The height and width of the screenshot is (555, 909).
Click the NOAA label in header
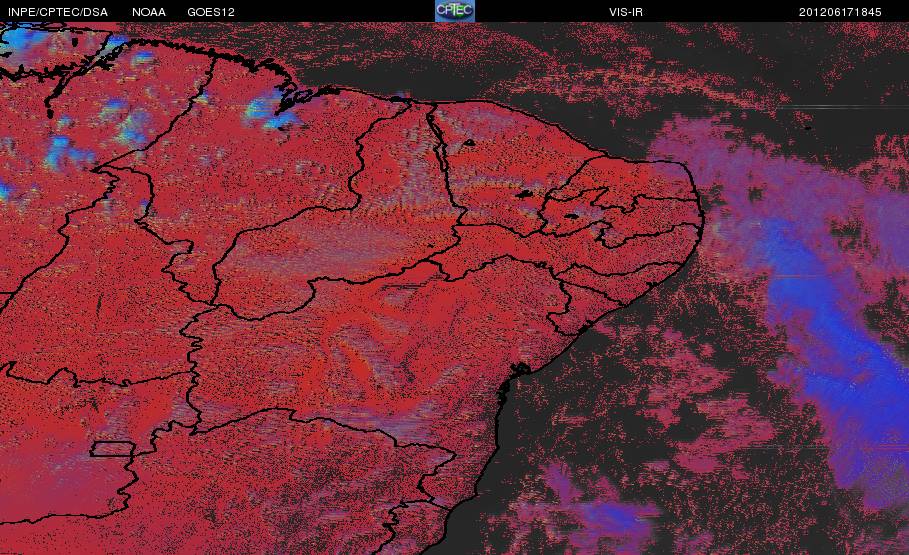click(149, 12)
